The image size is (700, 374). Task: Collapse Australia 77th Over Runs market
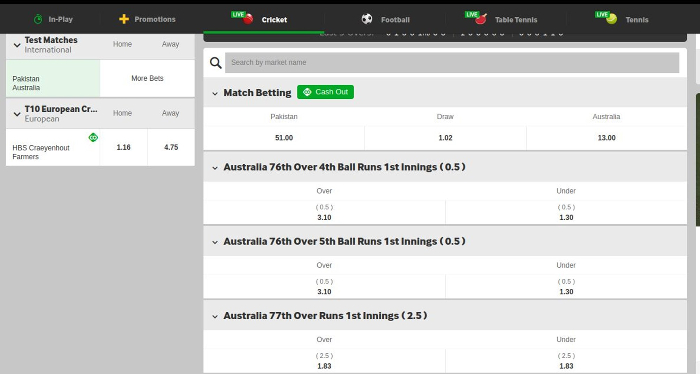coord(215,316)
